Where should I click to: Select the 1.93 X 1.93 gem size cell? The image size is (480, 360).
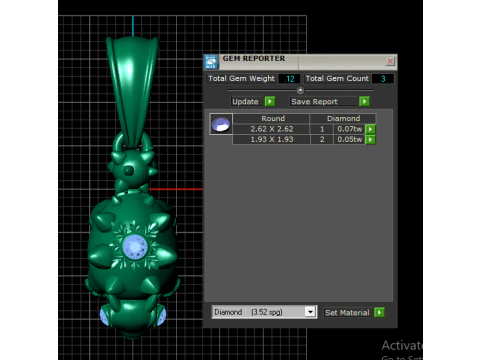coord(272,139)
